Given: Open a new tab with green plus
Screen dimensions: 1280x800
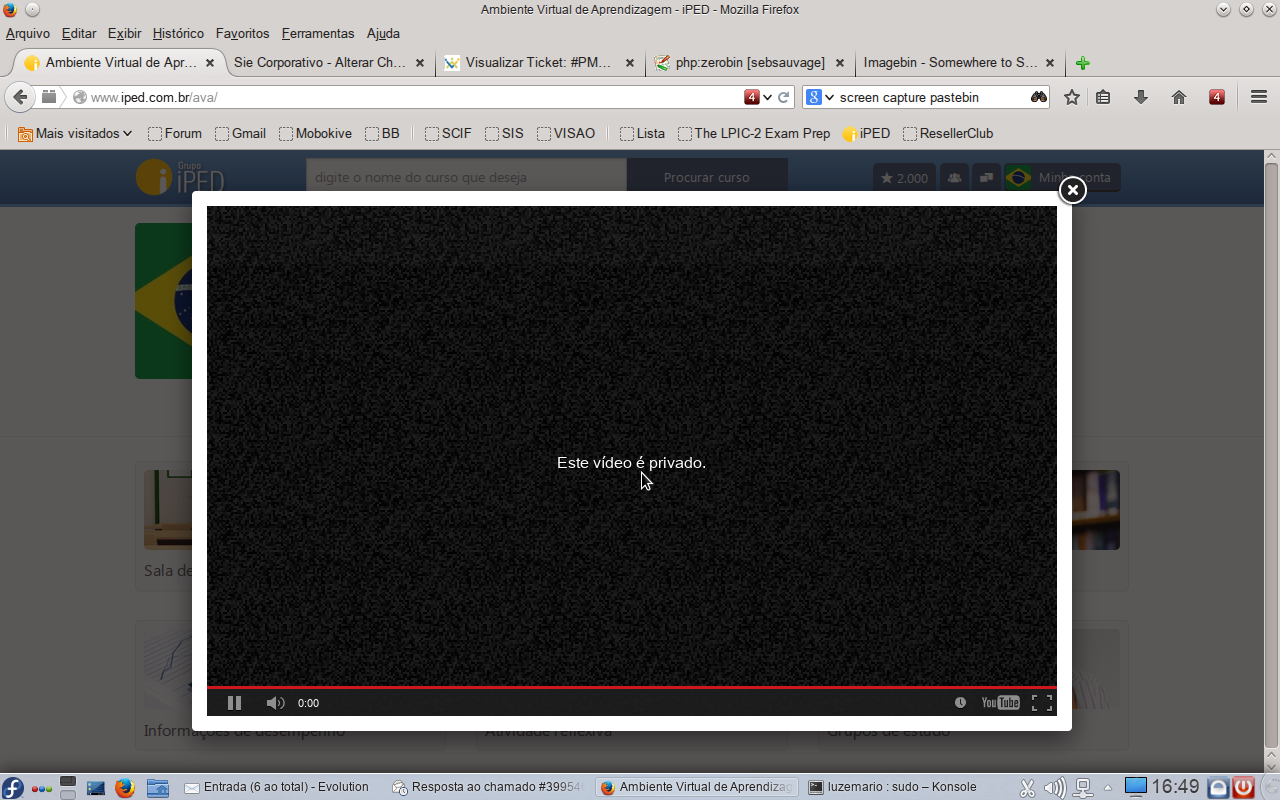Looking at the screenshot, I should 1083,63.
